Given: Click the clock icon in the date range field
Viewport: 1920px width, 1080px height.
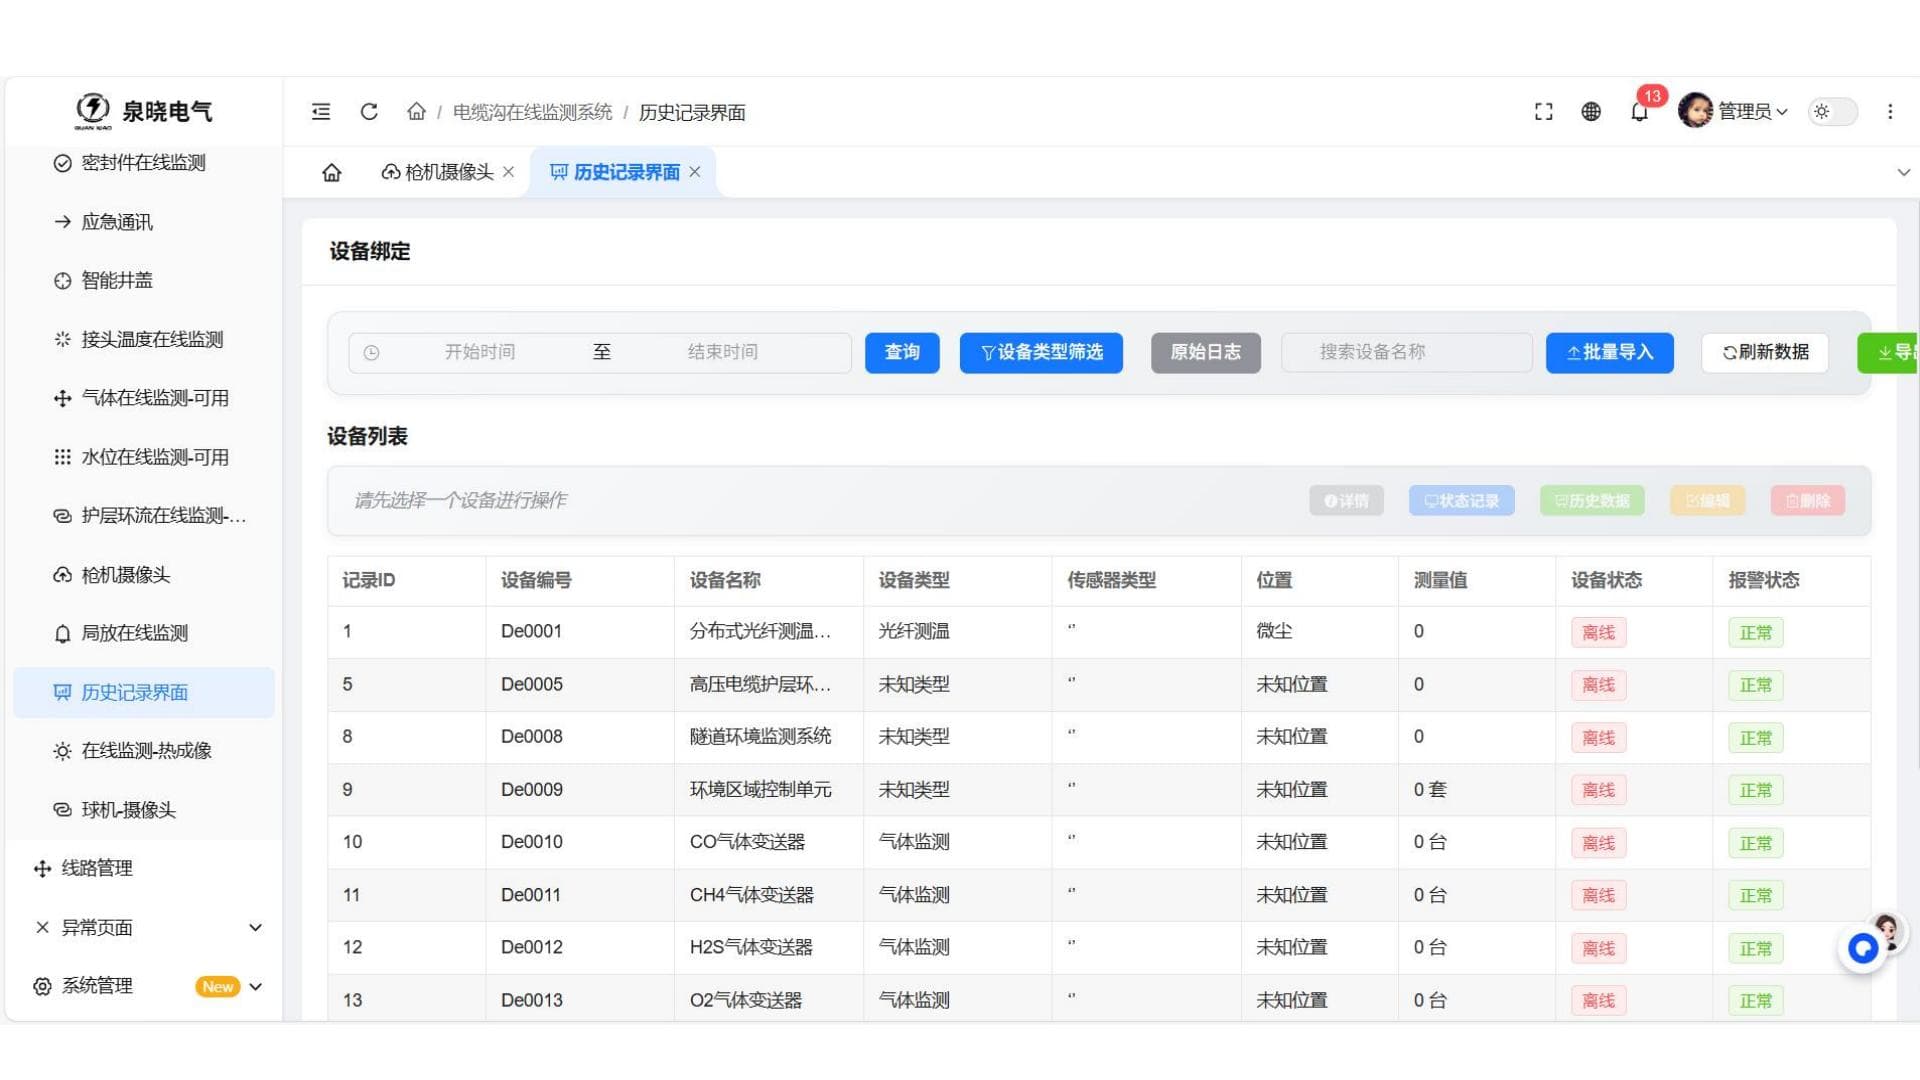Looking at the screenshot, I should [x=371, y=353].
